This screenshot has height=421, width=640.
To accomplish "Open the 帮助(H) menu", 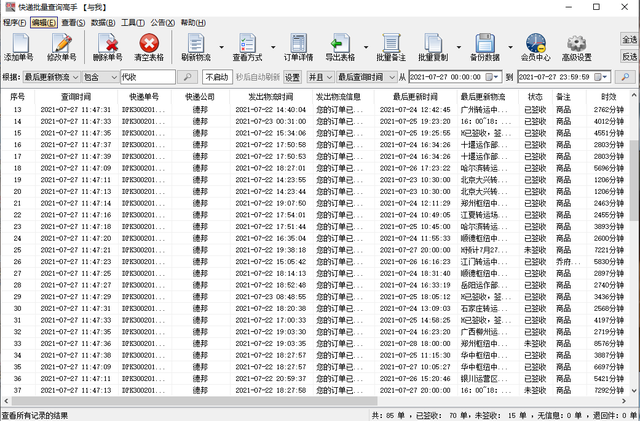I will click(193, 23).
